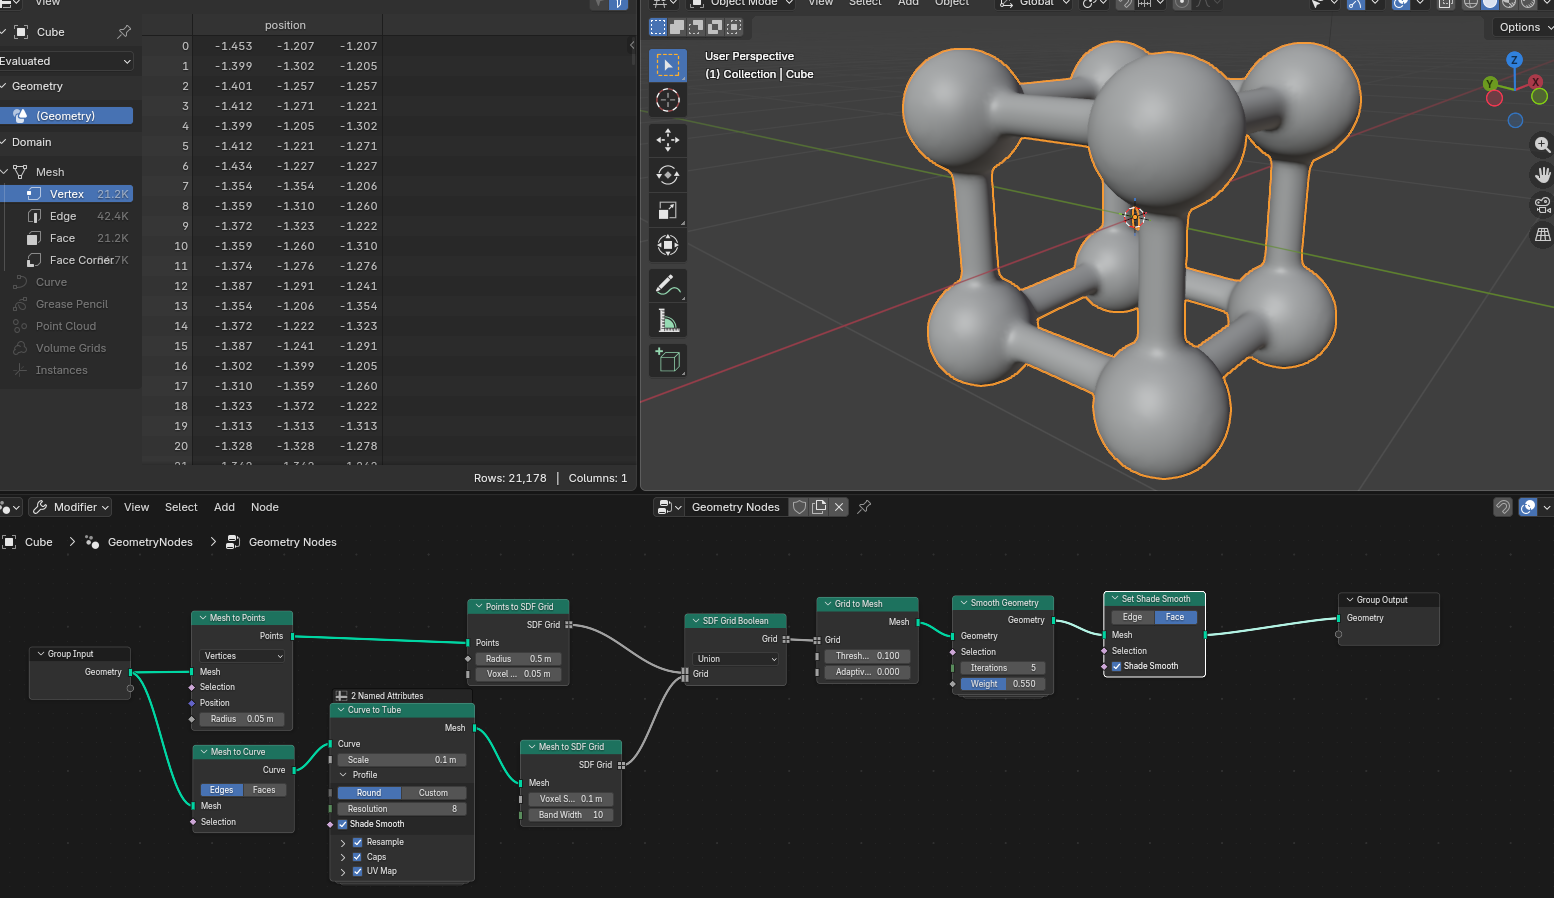Click the fake user shield icon
The height and width of the screenshot is (898, 1554).
pos(799,507)
